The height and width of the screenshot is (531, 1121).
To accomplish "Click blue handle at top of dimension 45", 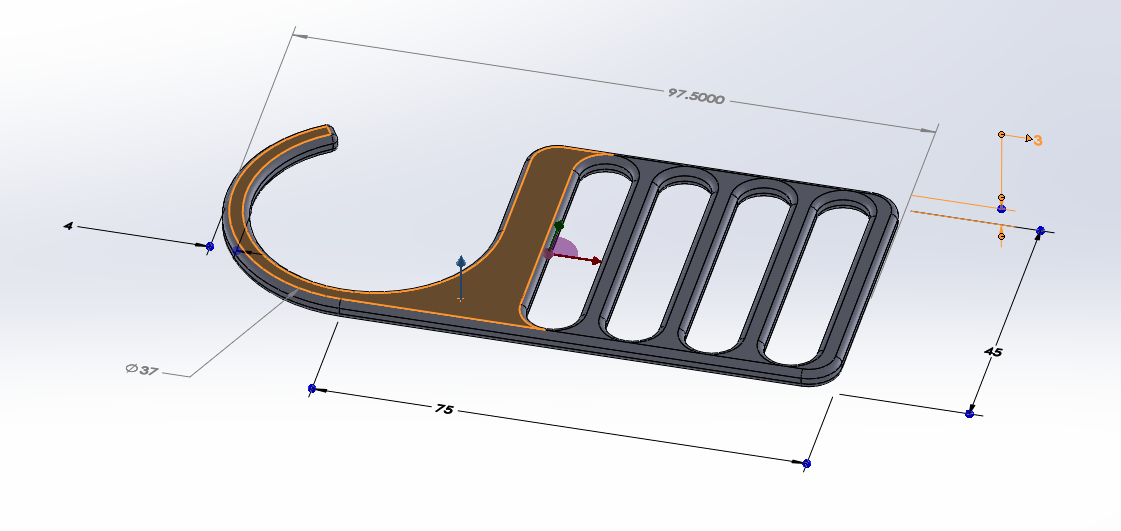I will [1040, 231].
